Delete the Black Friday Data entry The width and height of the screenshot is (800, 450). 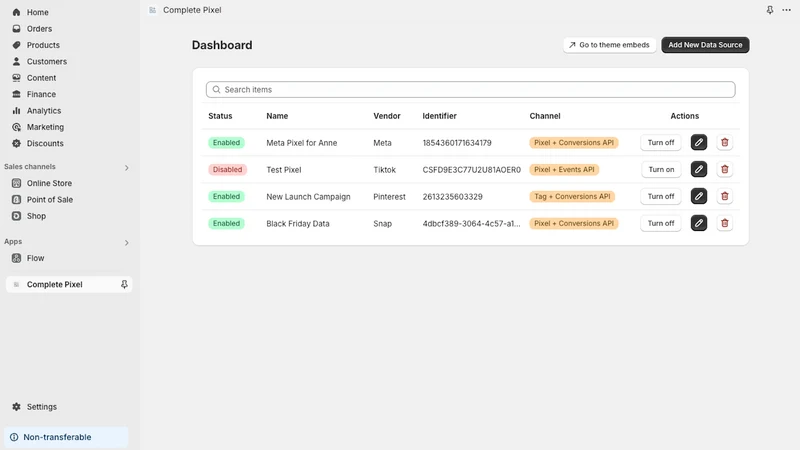coord(724,223)
